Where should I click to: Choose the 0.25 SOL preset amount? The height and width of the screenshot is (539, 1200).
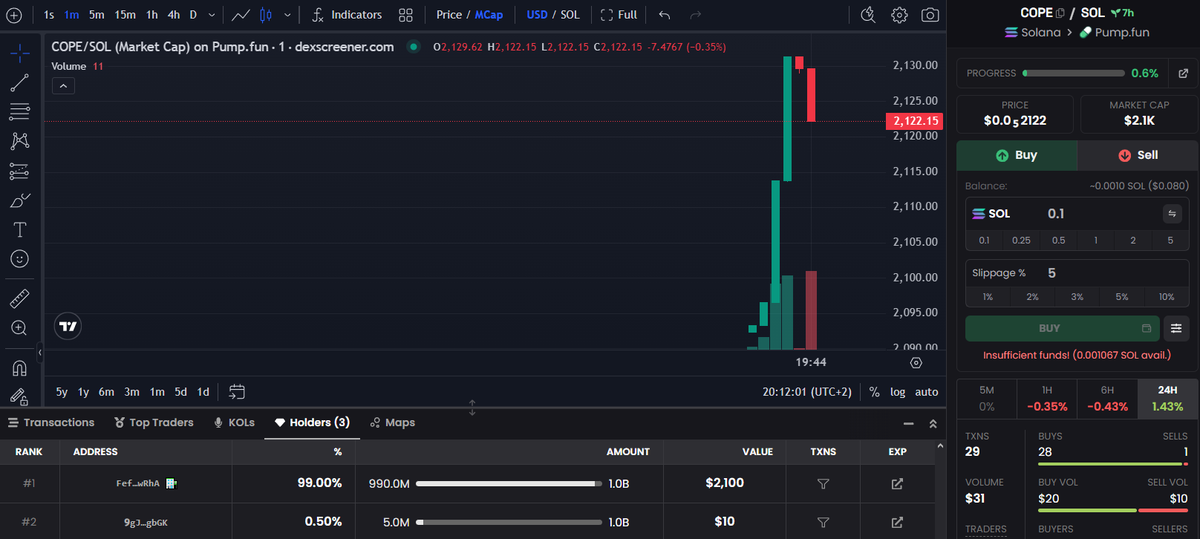coord(1021,240)
